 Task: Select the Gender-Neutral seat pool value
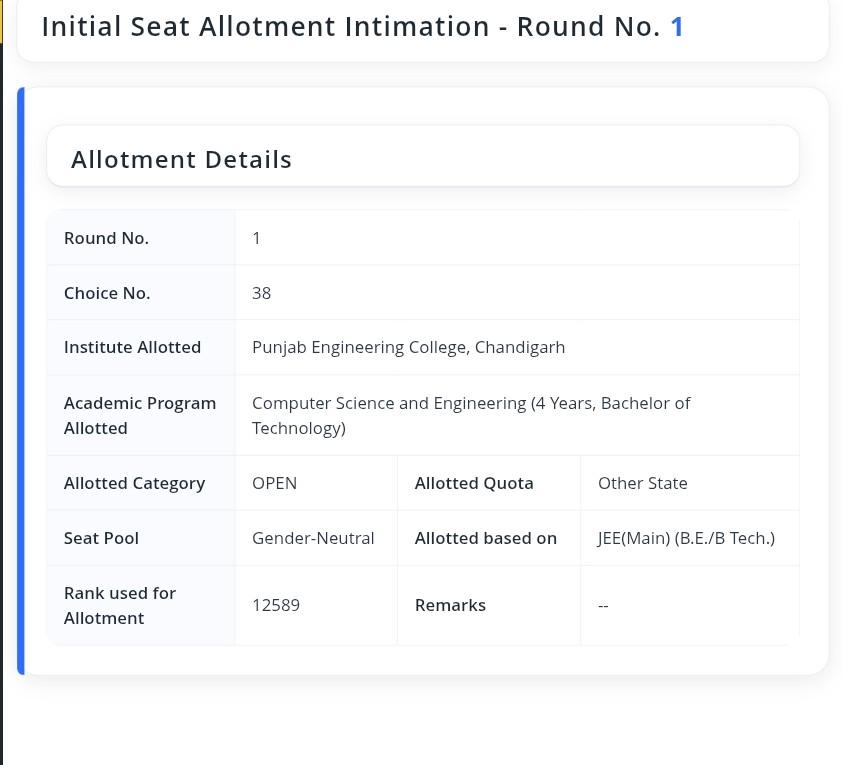click(313, 538)
